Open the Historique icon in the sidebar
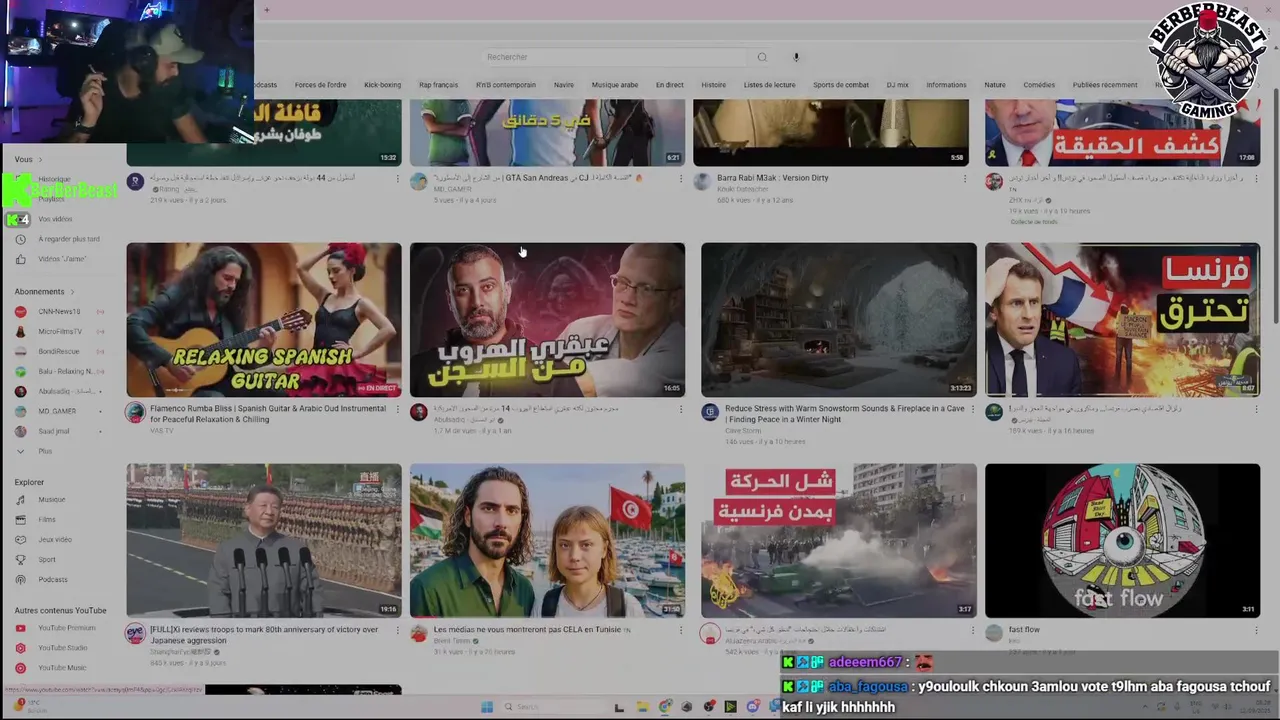The height and width of the screenshot is (720, 1280). pos(20,179)
